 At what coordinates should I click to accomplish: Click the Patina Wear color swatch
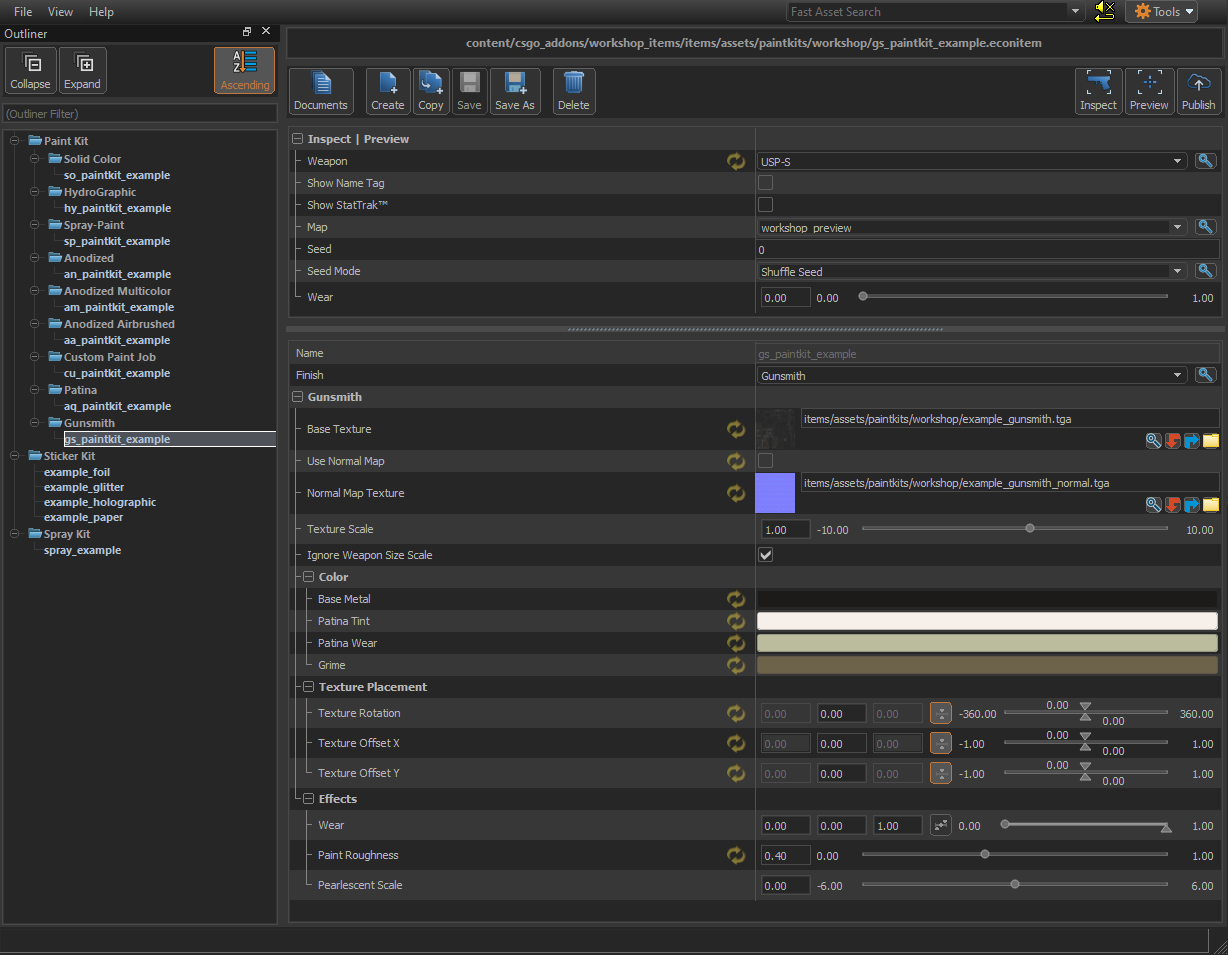[987, 643]
